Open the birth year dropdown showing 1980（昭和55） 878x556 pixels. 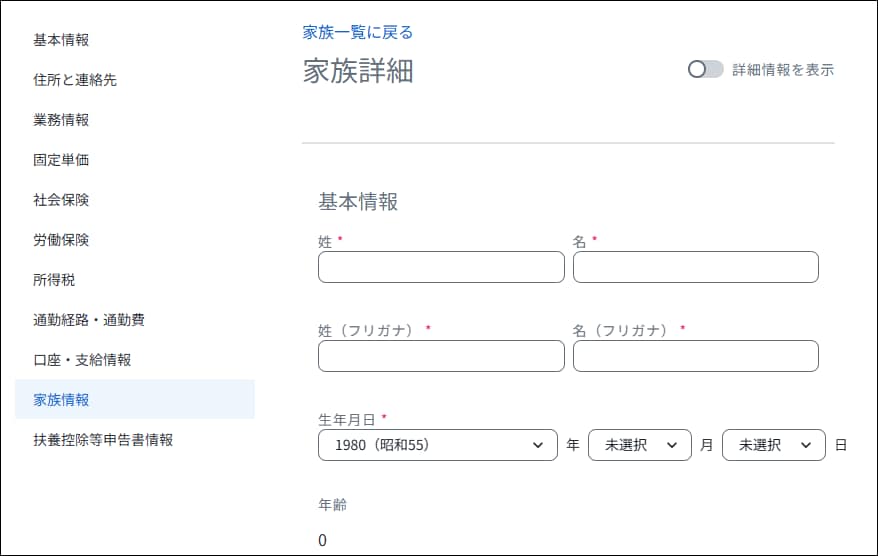[438, 445]
